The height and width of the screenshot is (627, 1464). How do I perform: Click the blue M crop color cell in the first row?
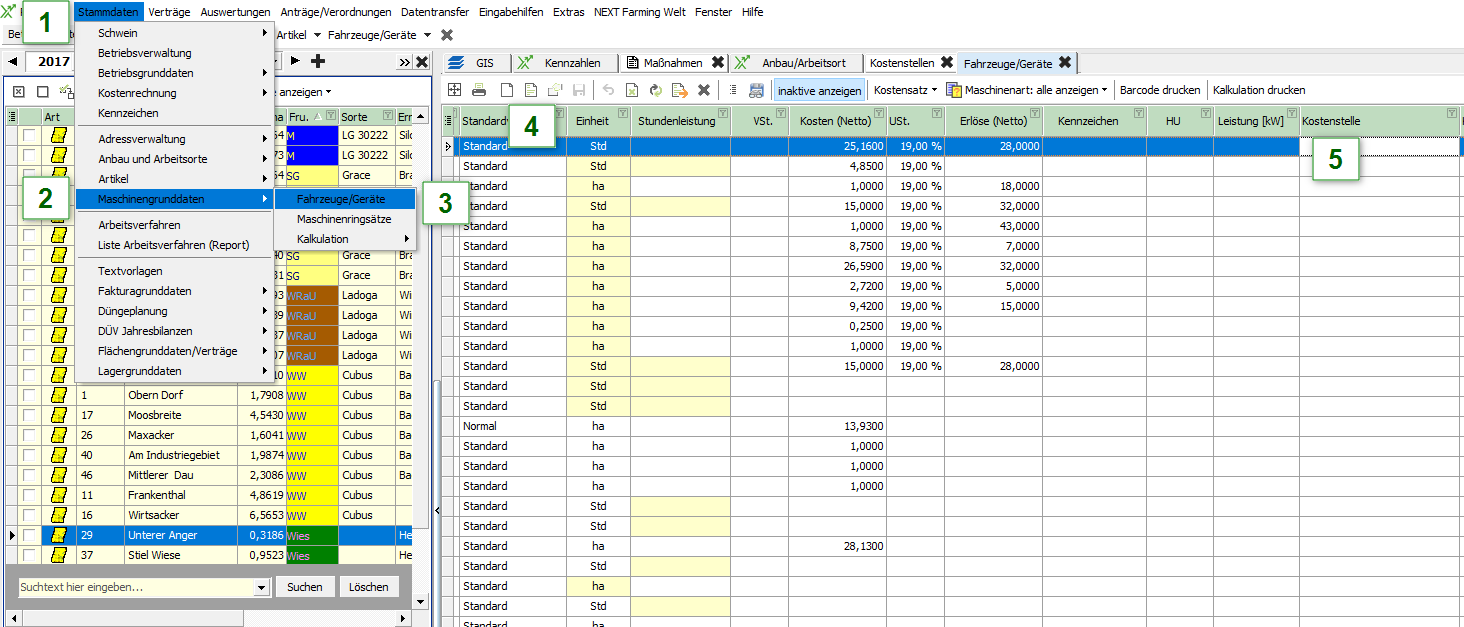click(x=312, y=135)
